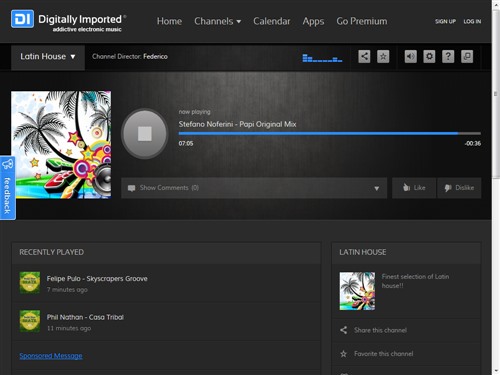Open the pop-out player icon
This screenshot has height=375, width=500.
467,56
